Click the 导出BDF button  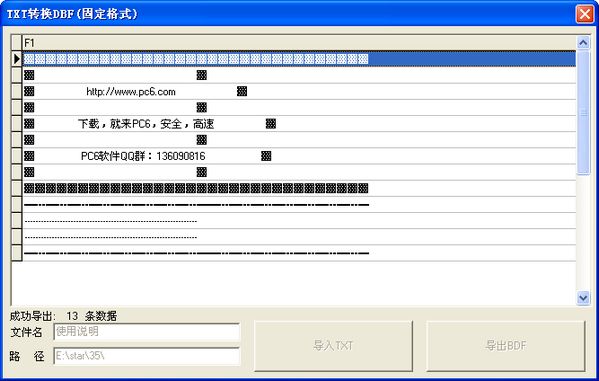[505, 346]
